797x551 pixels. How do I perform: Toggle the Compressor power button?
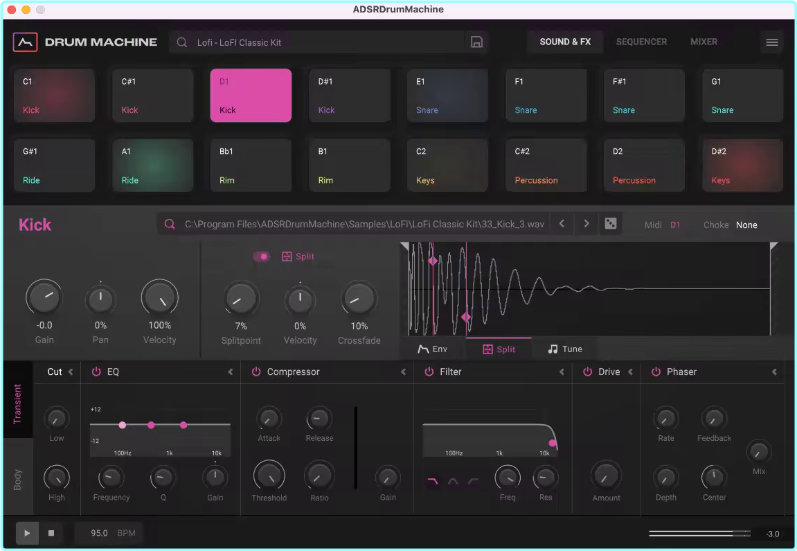click(256, 372)
